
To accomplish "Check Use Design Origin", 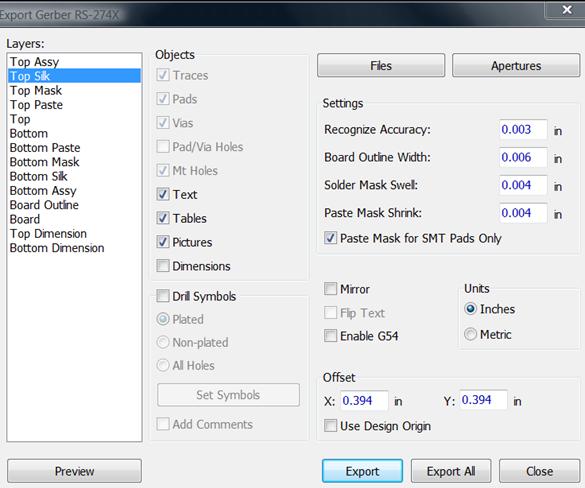I will [x=330, y=426].
